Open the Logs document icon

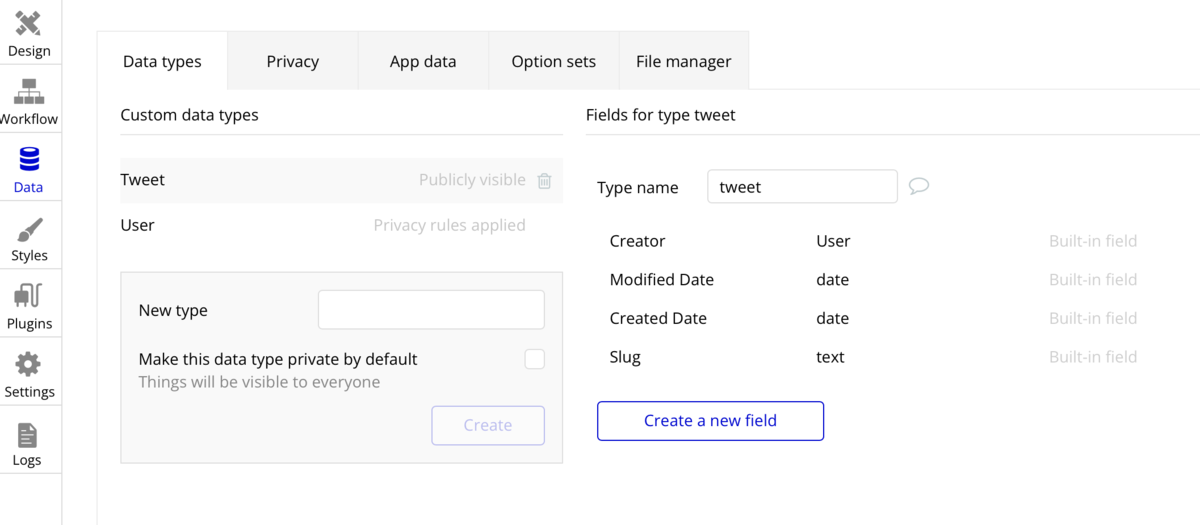click(x=27, y=435)
